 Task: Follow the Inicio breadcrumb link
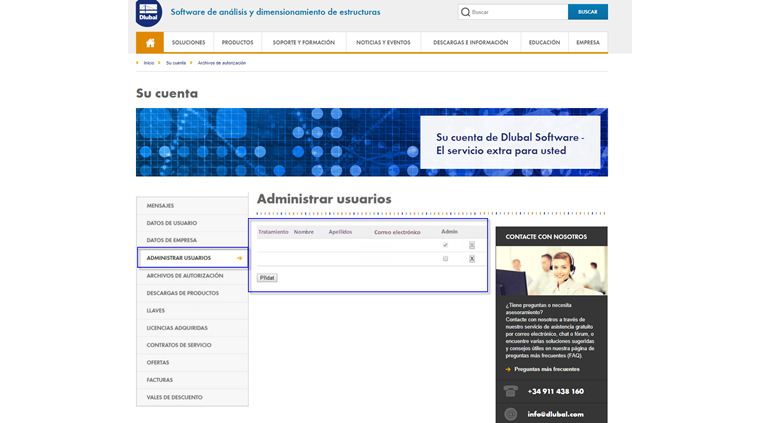tap(149, 63)
